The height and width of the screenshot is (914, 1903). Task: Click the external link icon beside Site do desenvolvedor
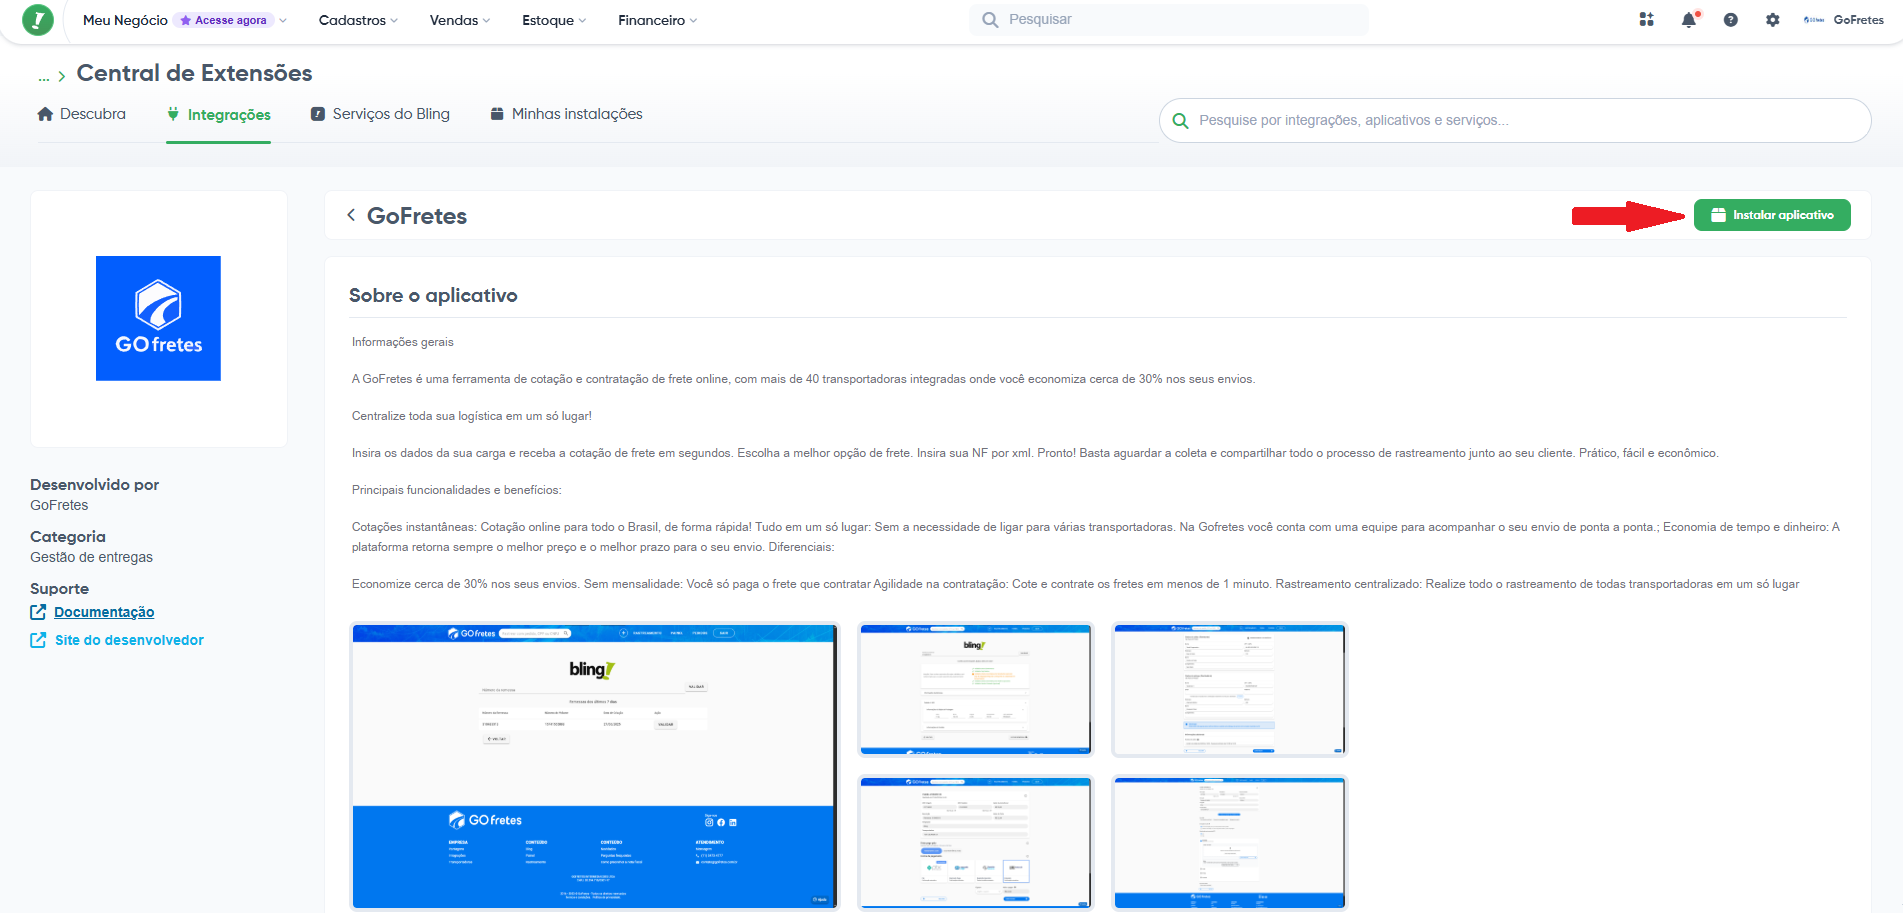38,640
